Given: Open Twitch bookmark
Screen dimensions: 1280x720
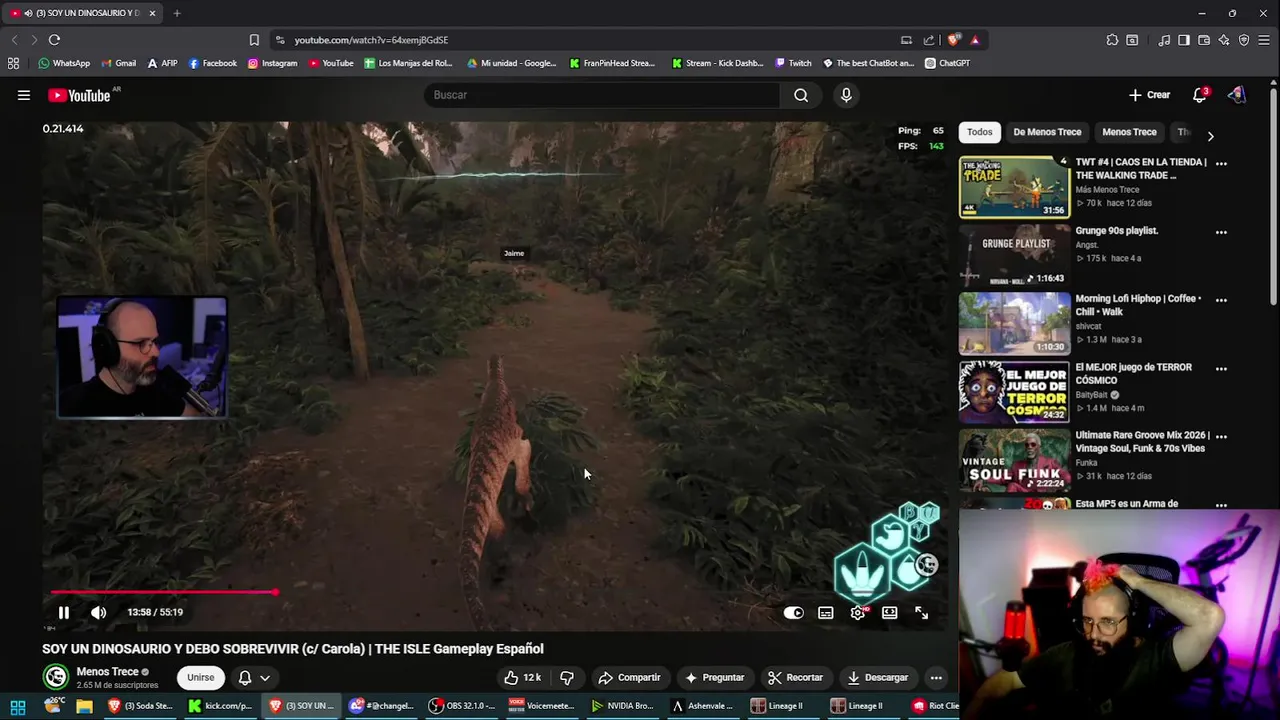Looking at the screenshot, I should pos(793,63).
